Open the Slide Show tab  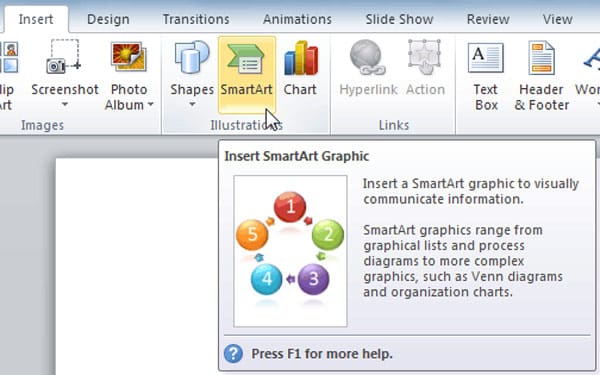click(399, 19)
